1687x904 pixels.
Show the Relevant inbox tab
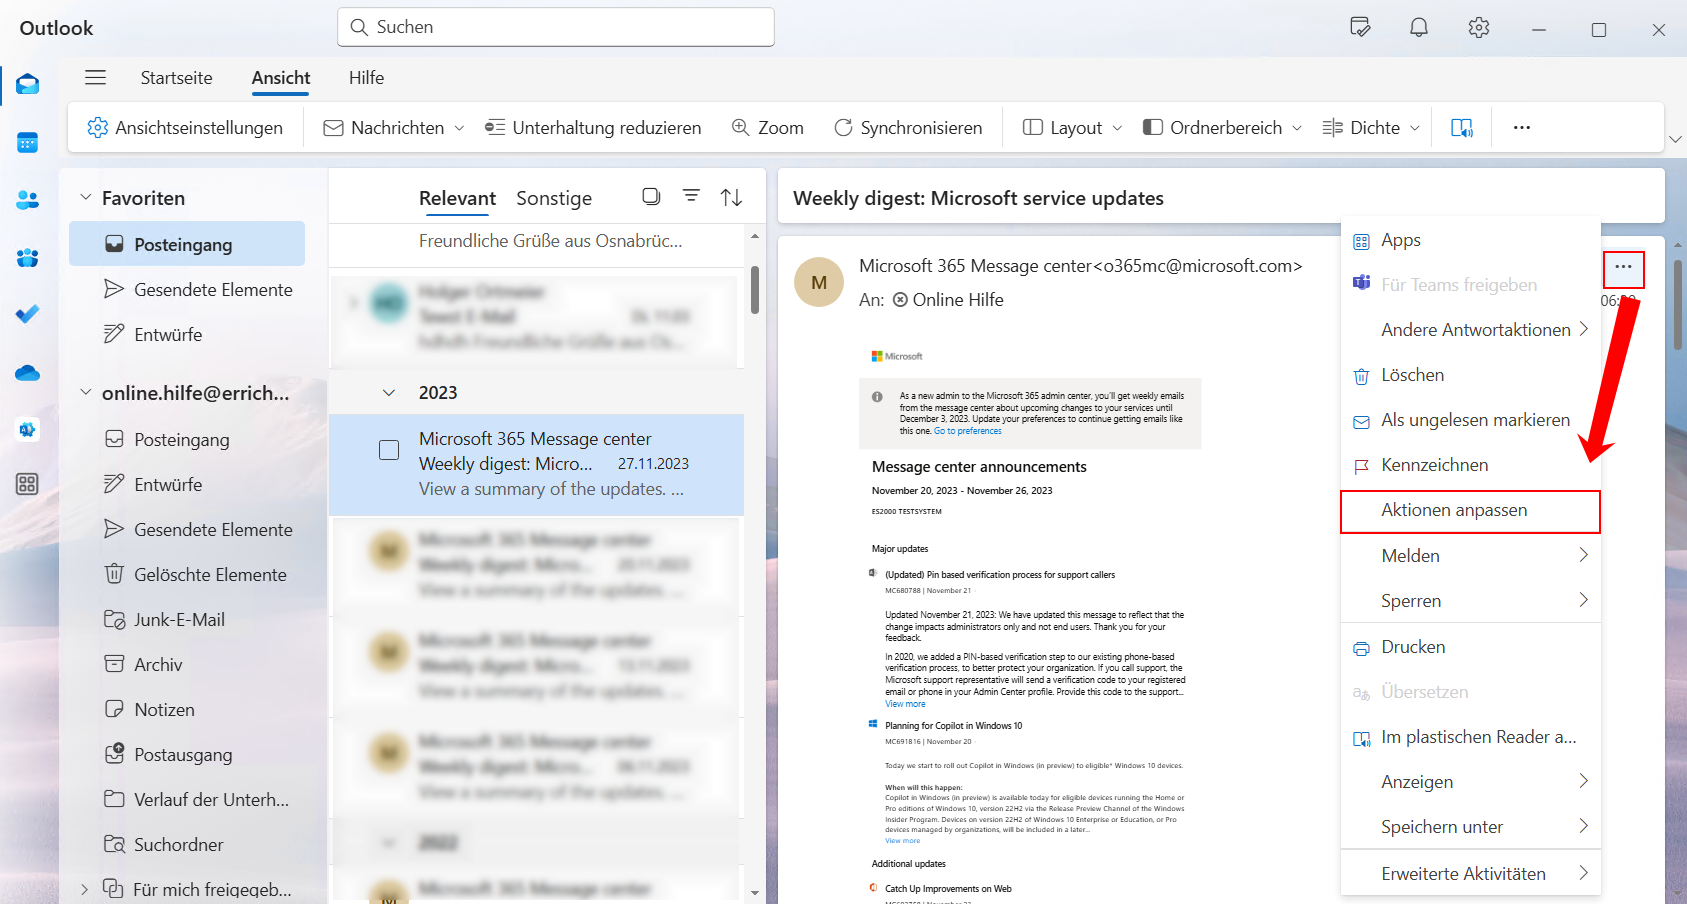point(457,198)
